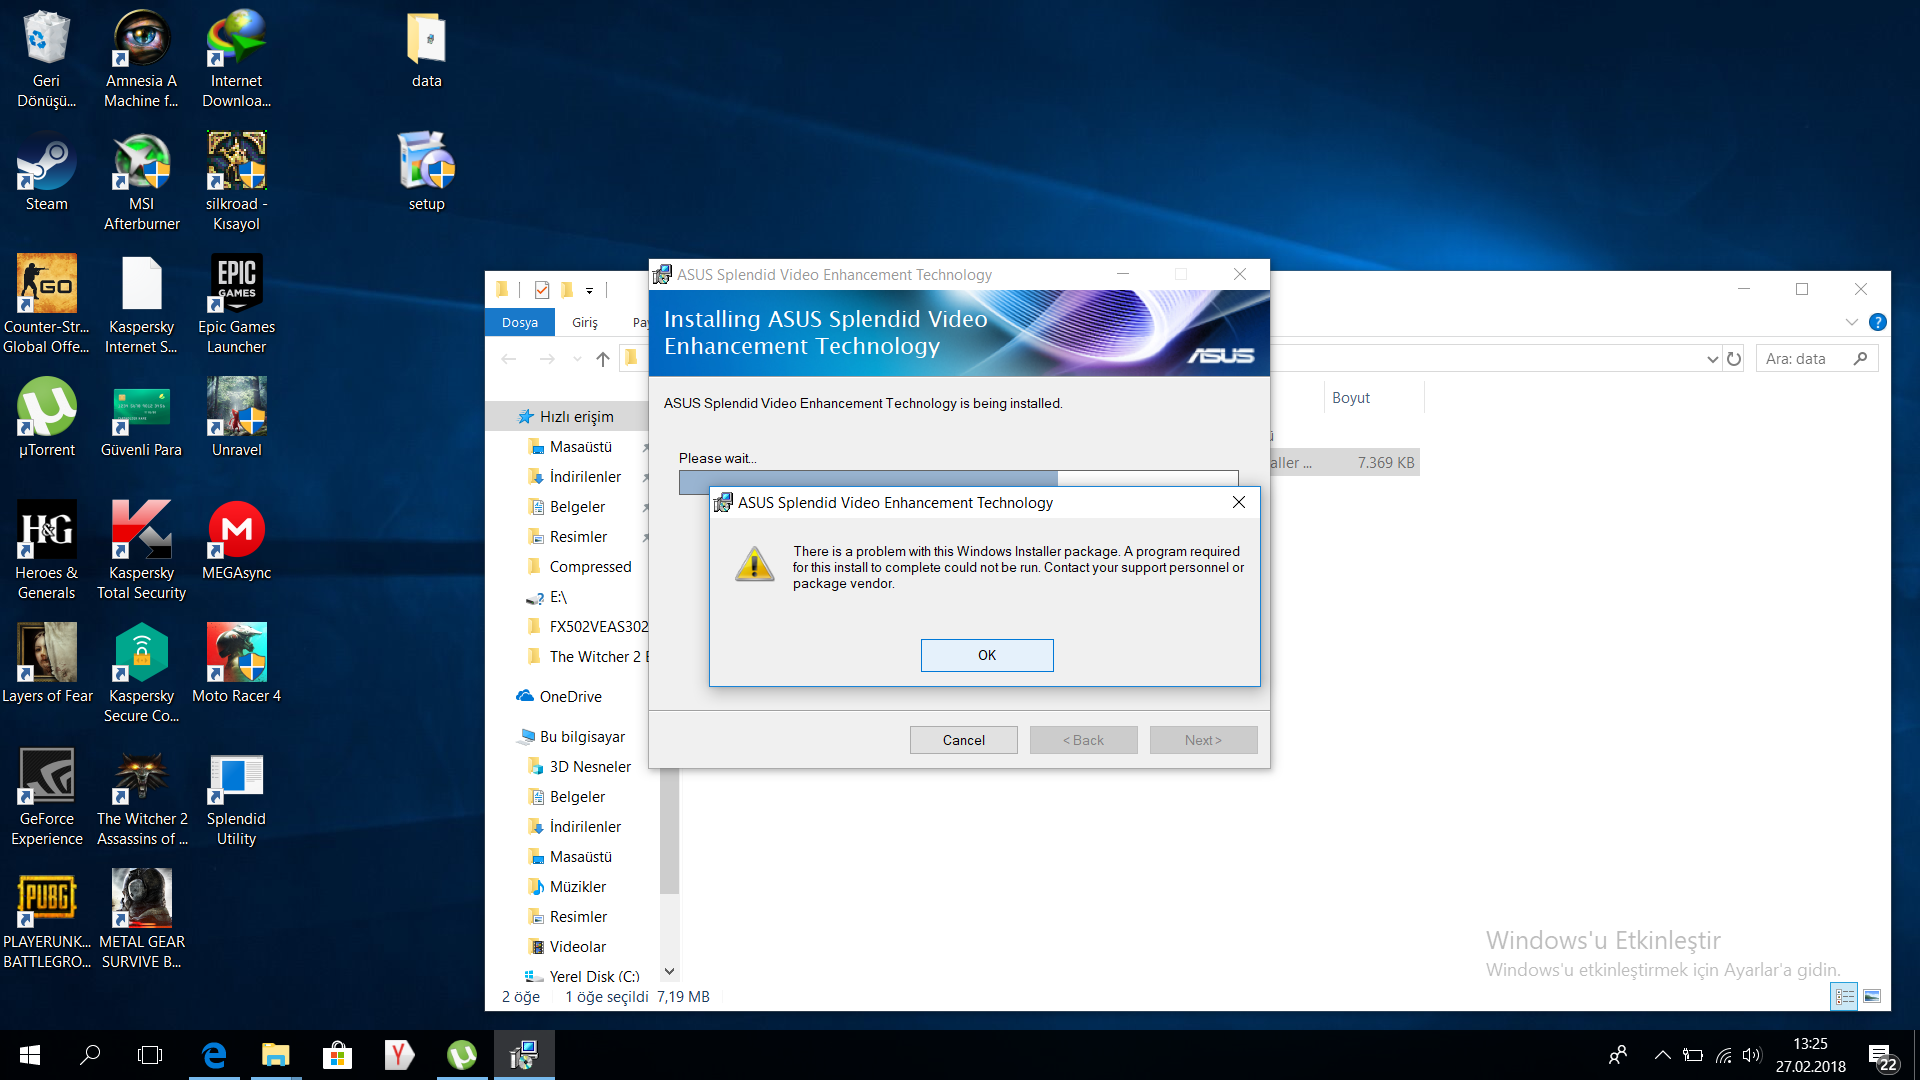This screenshot has height=1080, width=1920.
Task: Open Recycle Bin (Geri Dönüşüm) icon
Action: [x=47, y=60]
